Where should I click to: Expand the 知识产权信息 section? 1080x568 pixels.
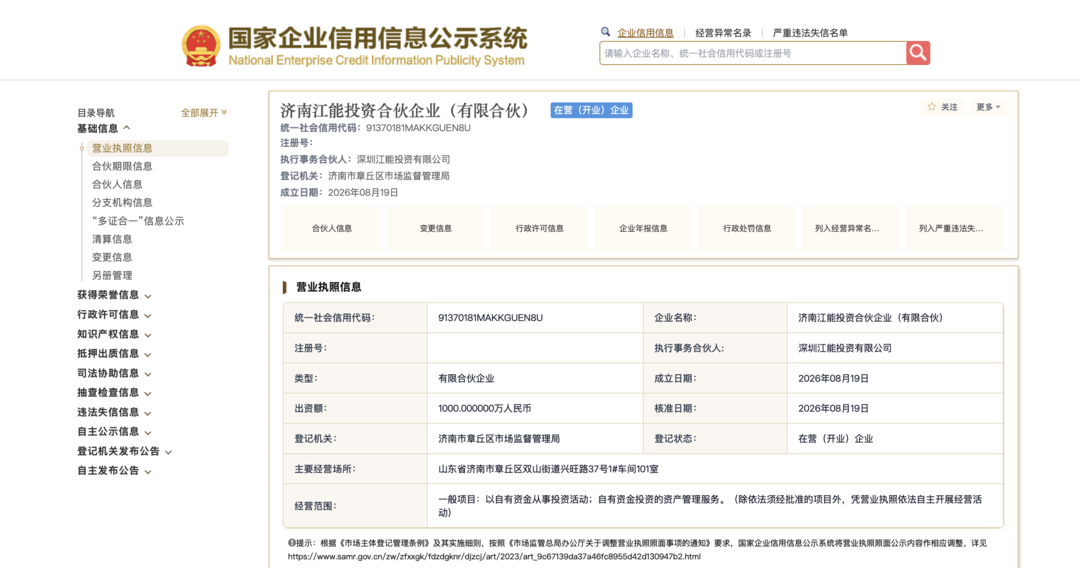[x=114, y=334]
